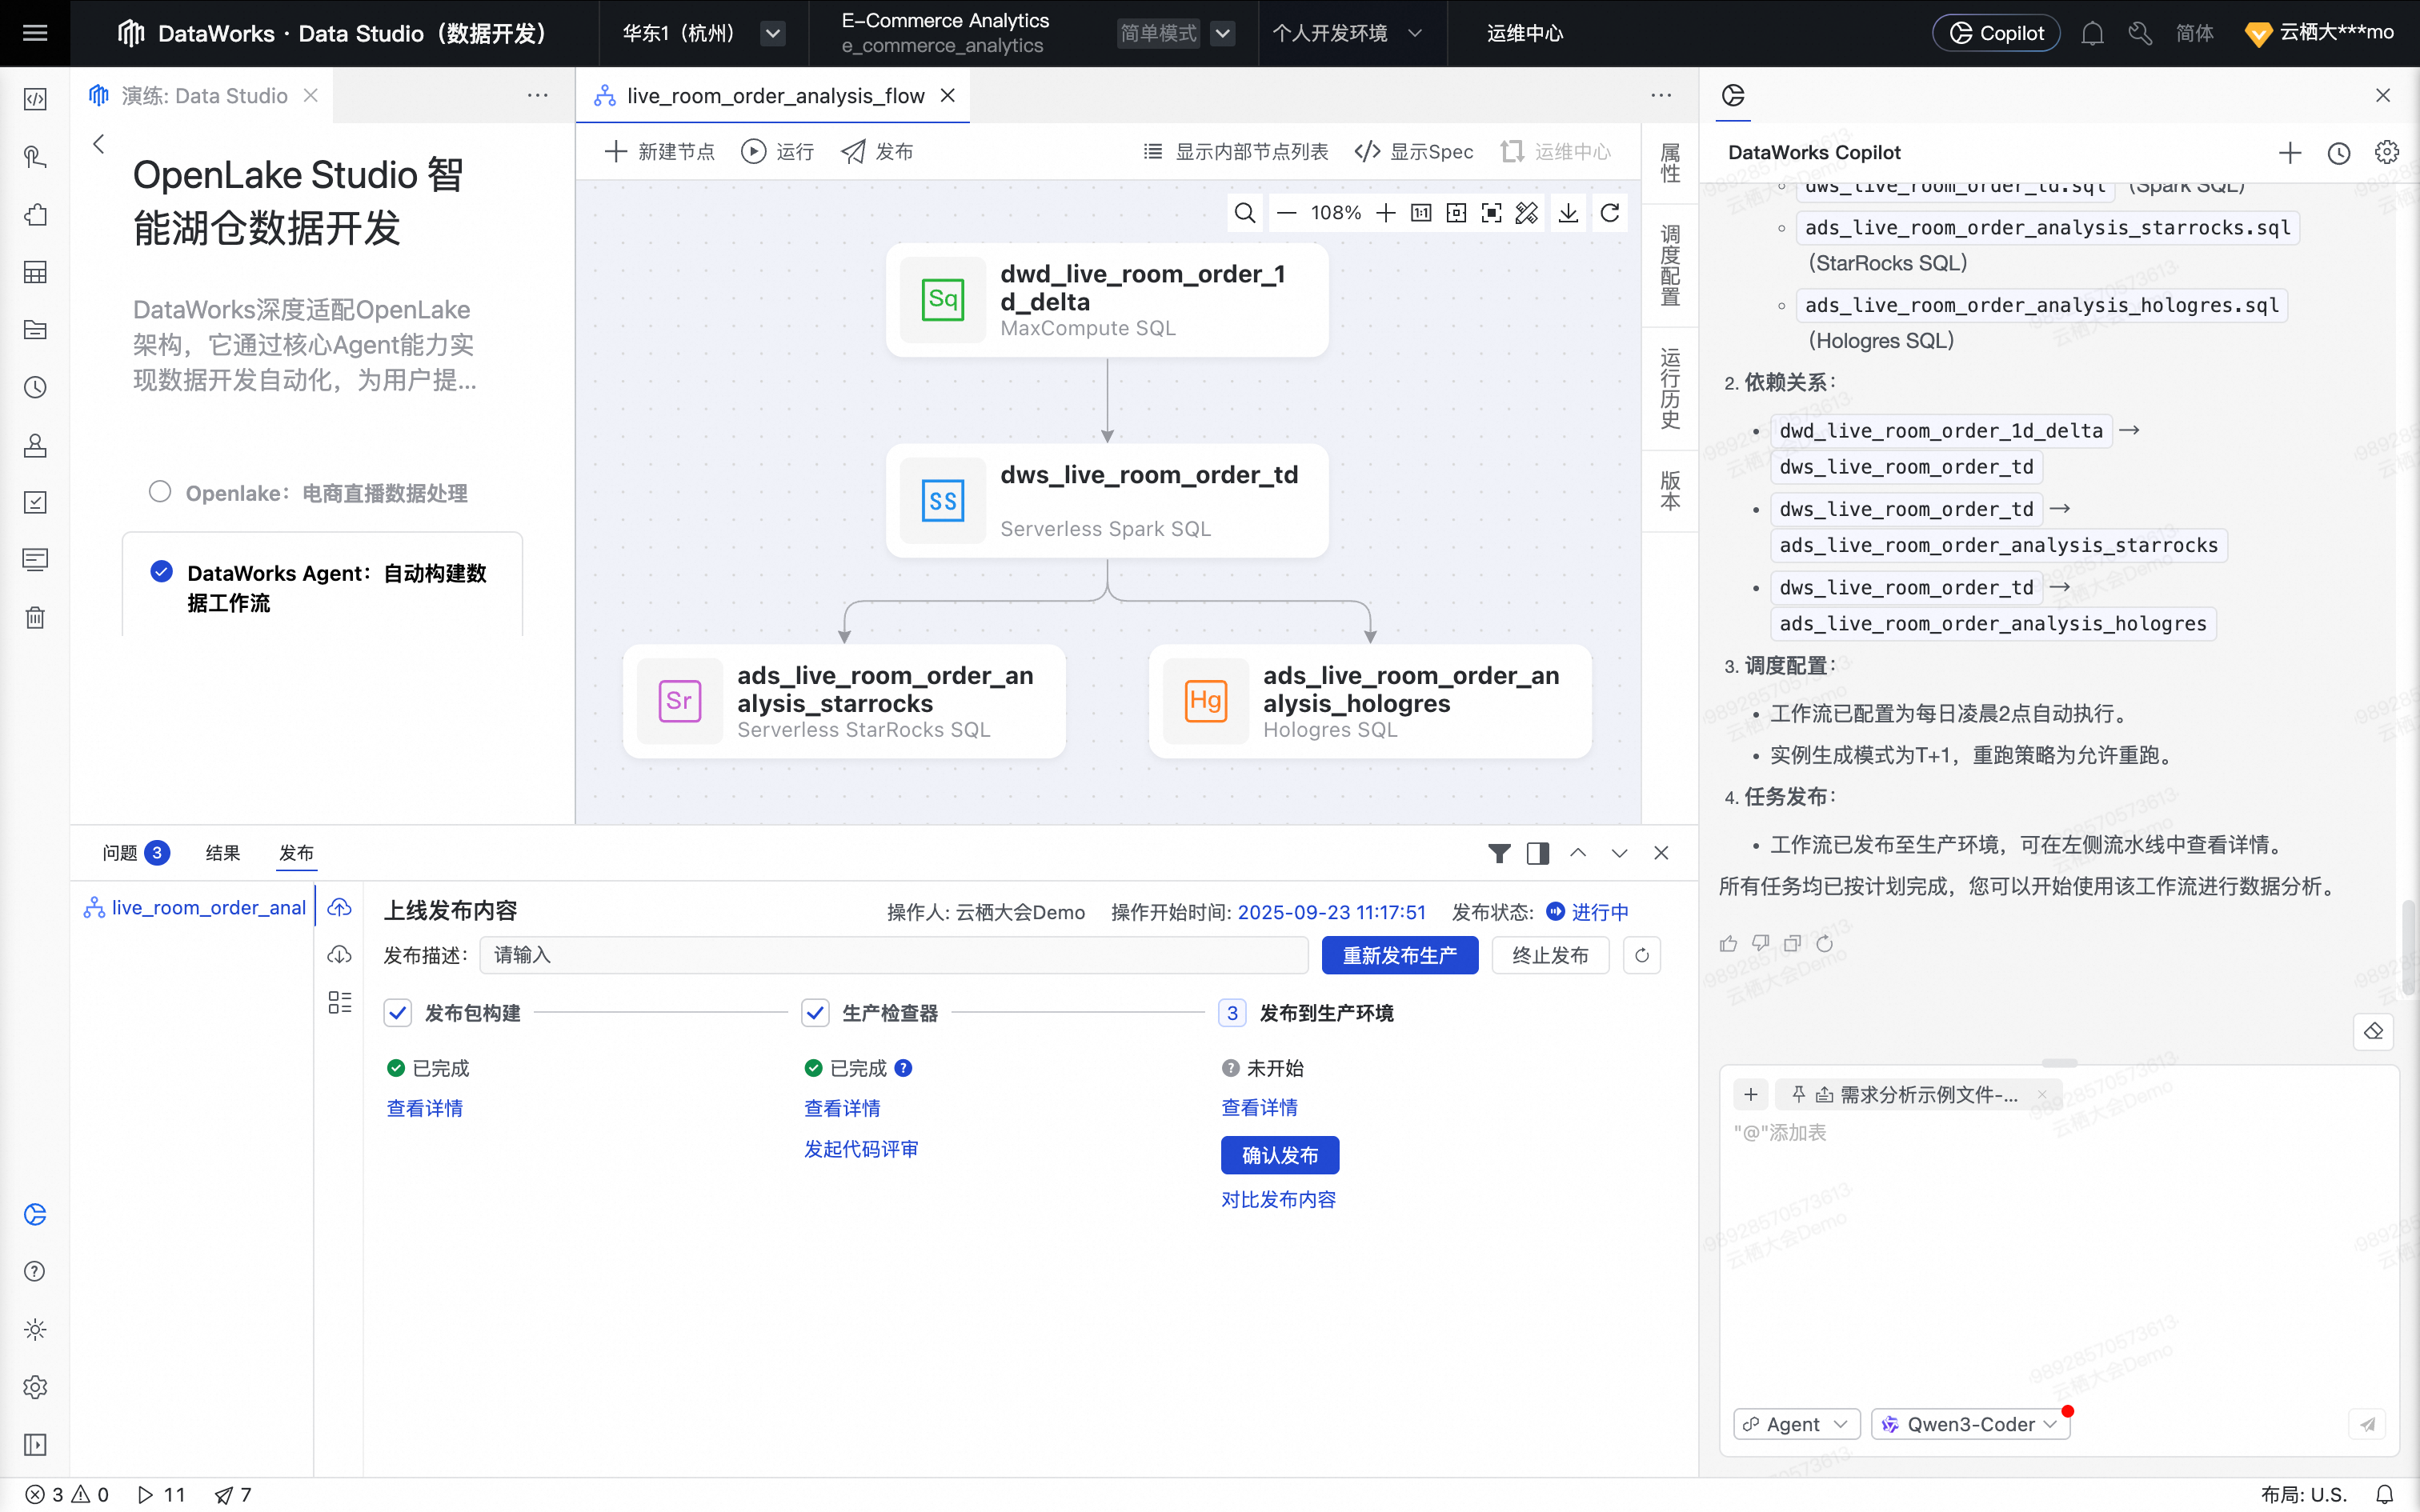Select the Openlake 电商直播数据处理 radio step
The width and height of the screenshot is (2420, 1512).
click(160, 492)
